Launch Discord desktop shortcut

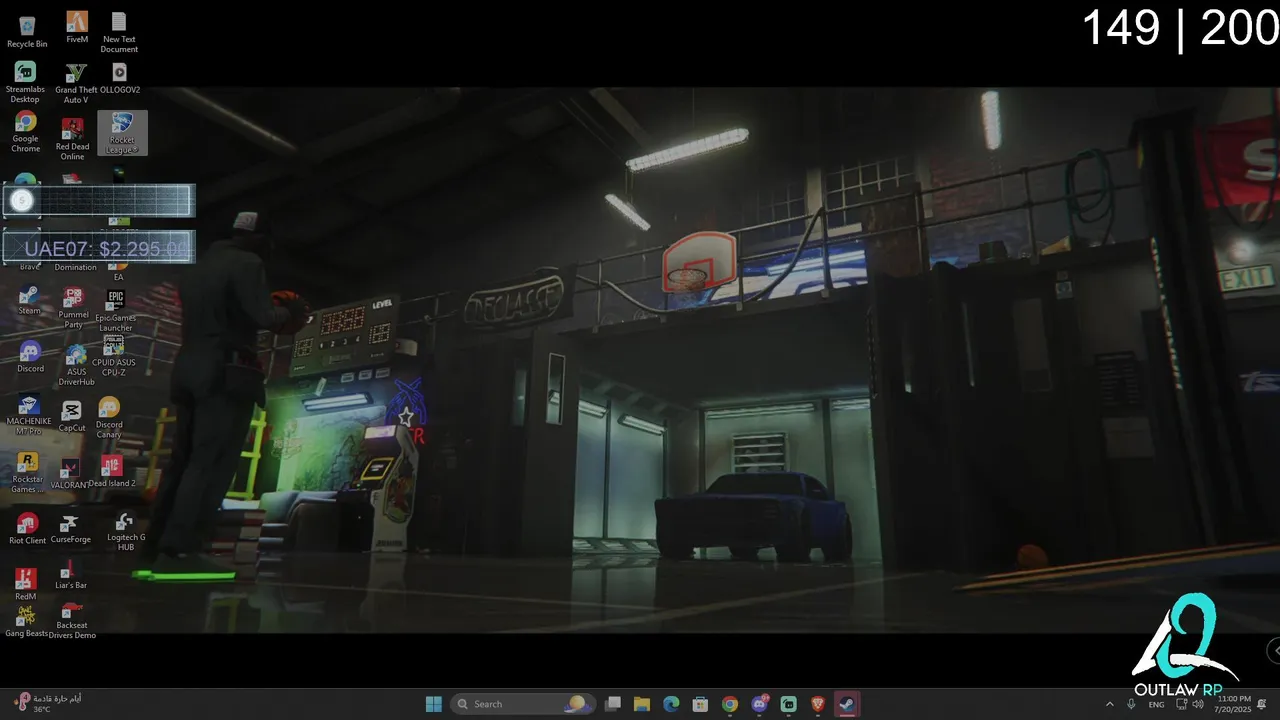pos(30,357)
